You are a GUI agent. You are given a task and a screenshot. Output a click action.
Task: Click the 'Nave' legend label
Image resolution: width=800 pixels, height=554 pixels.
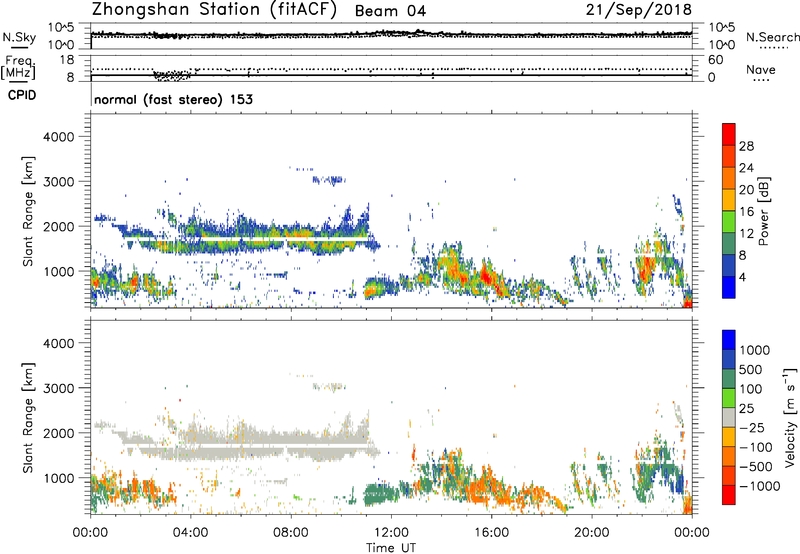[761, 70]
